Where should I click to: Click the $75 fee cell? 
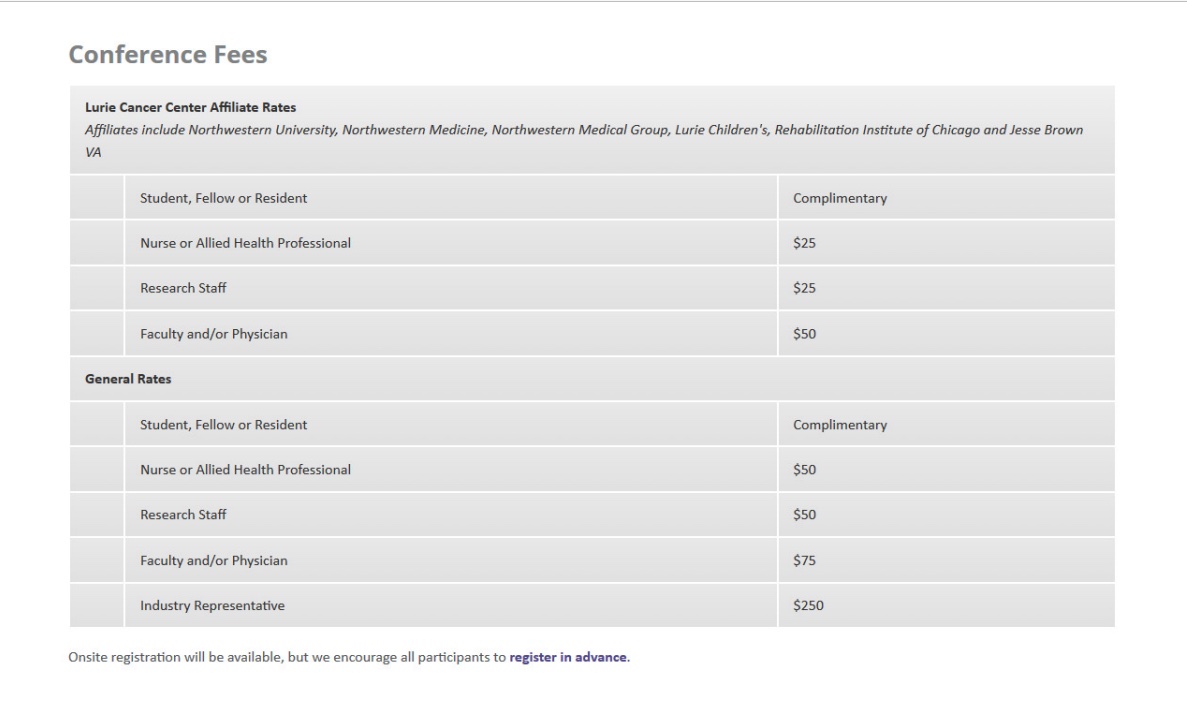804,560
